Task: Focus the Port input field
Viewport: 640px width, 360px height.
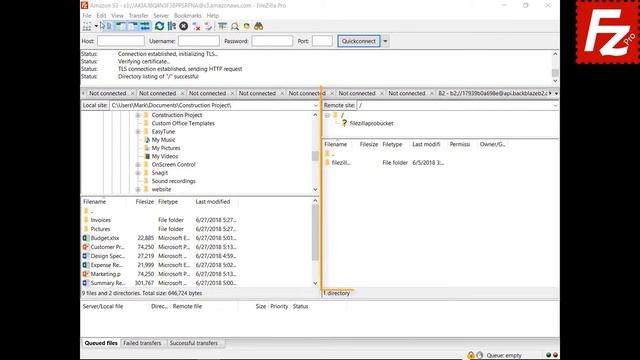Action: click(x=322, y=41)
